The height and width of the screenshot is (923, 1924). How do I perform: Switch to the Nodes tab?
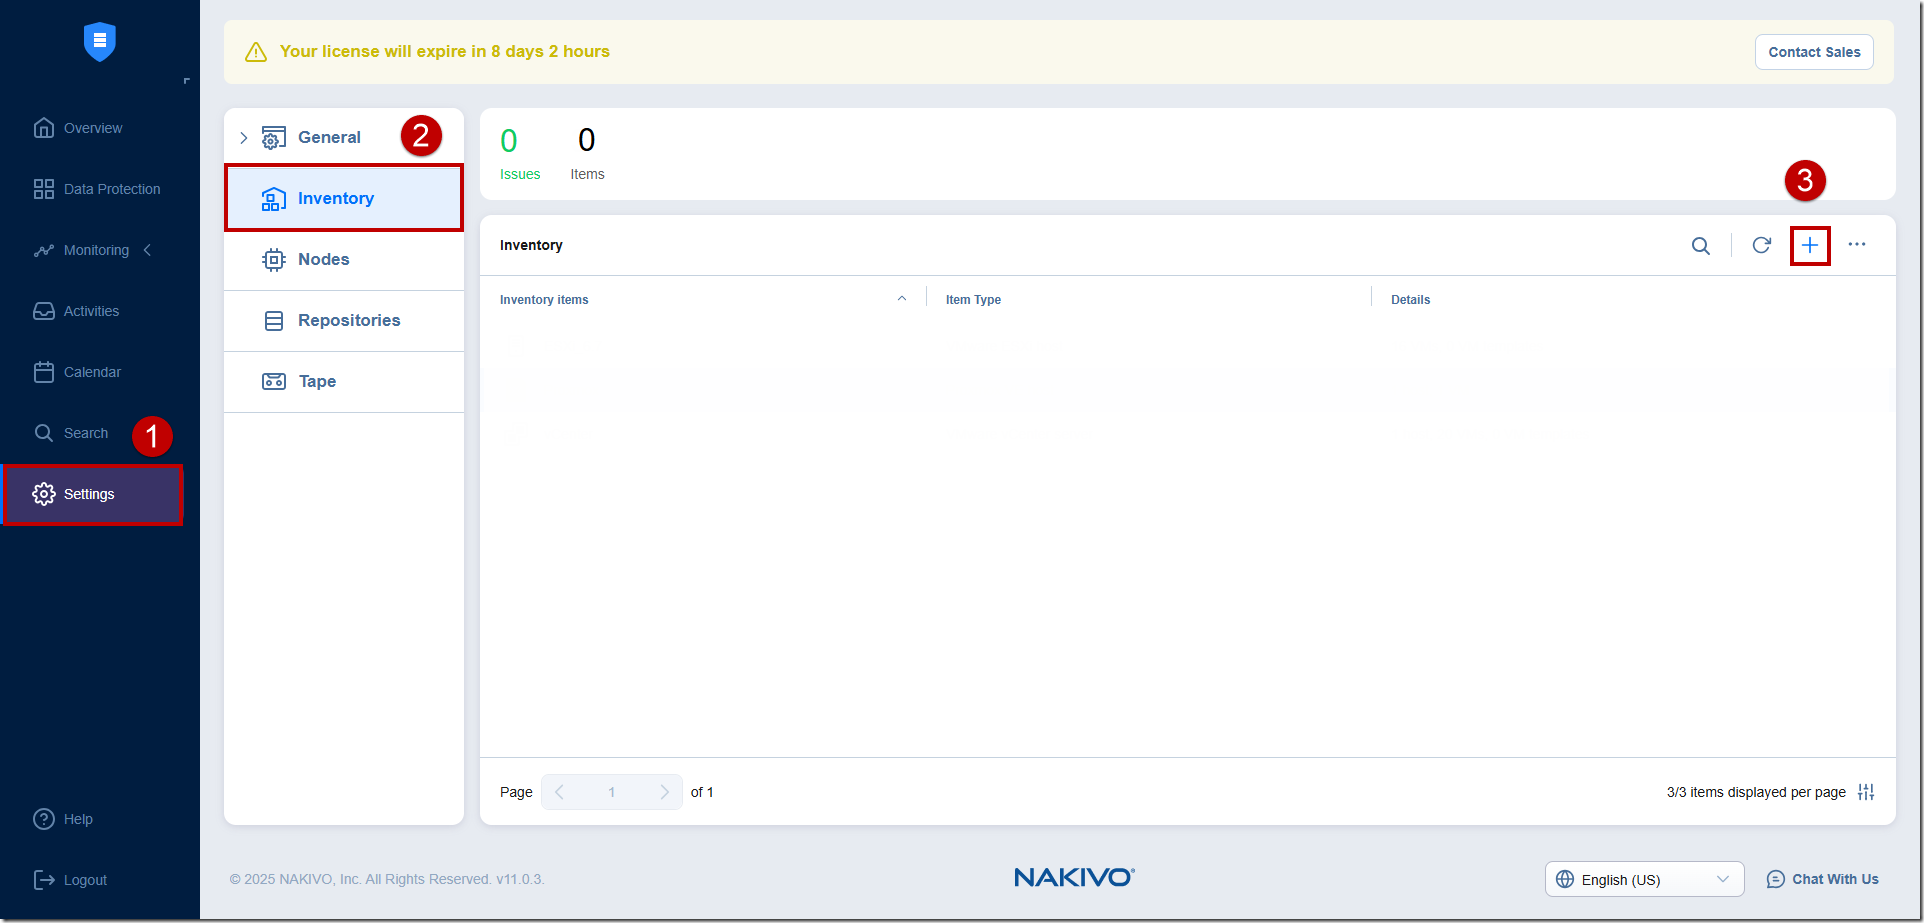pos(344,259)
